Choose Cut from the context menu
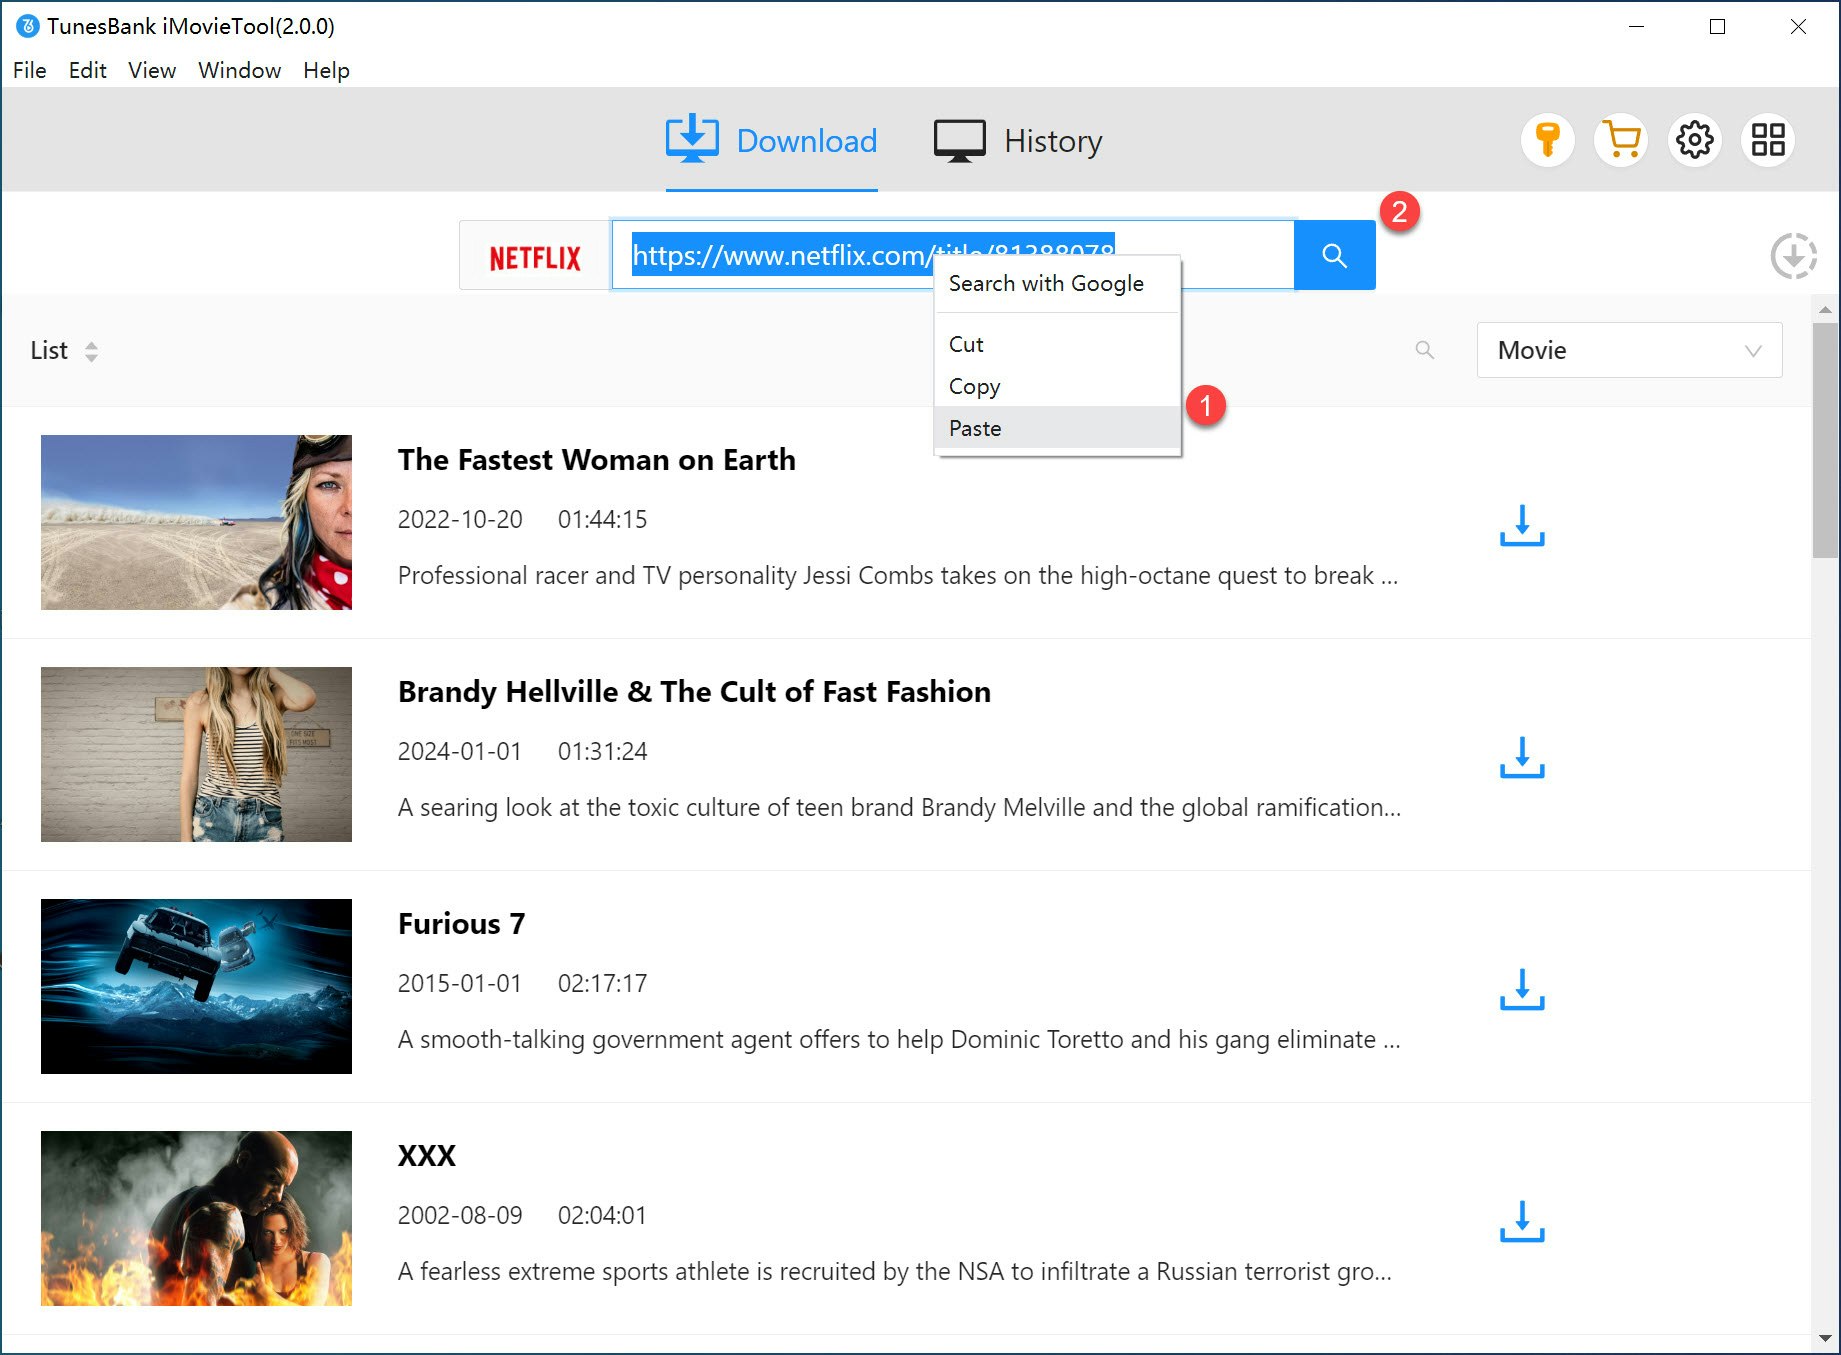Screen dimensions: 1841x1355 coord(1057,344)
